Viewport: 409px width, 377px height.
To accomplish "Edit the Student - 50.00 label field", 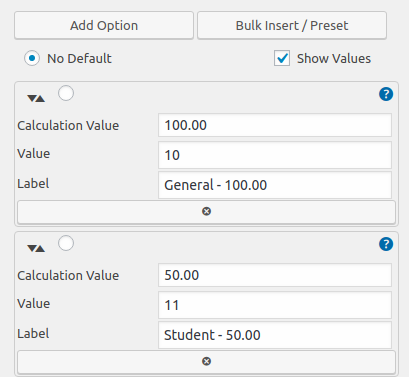I will 275,335.
